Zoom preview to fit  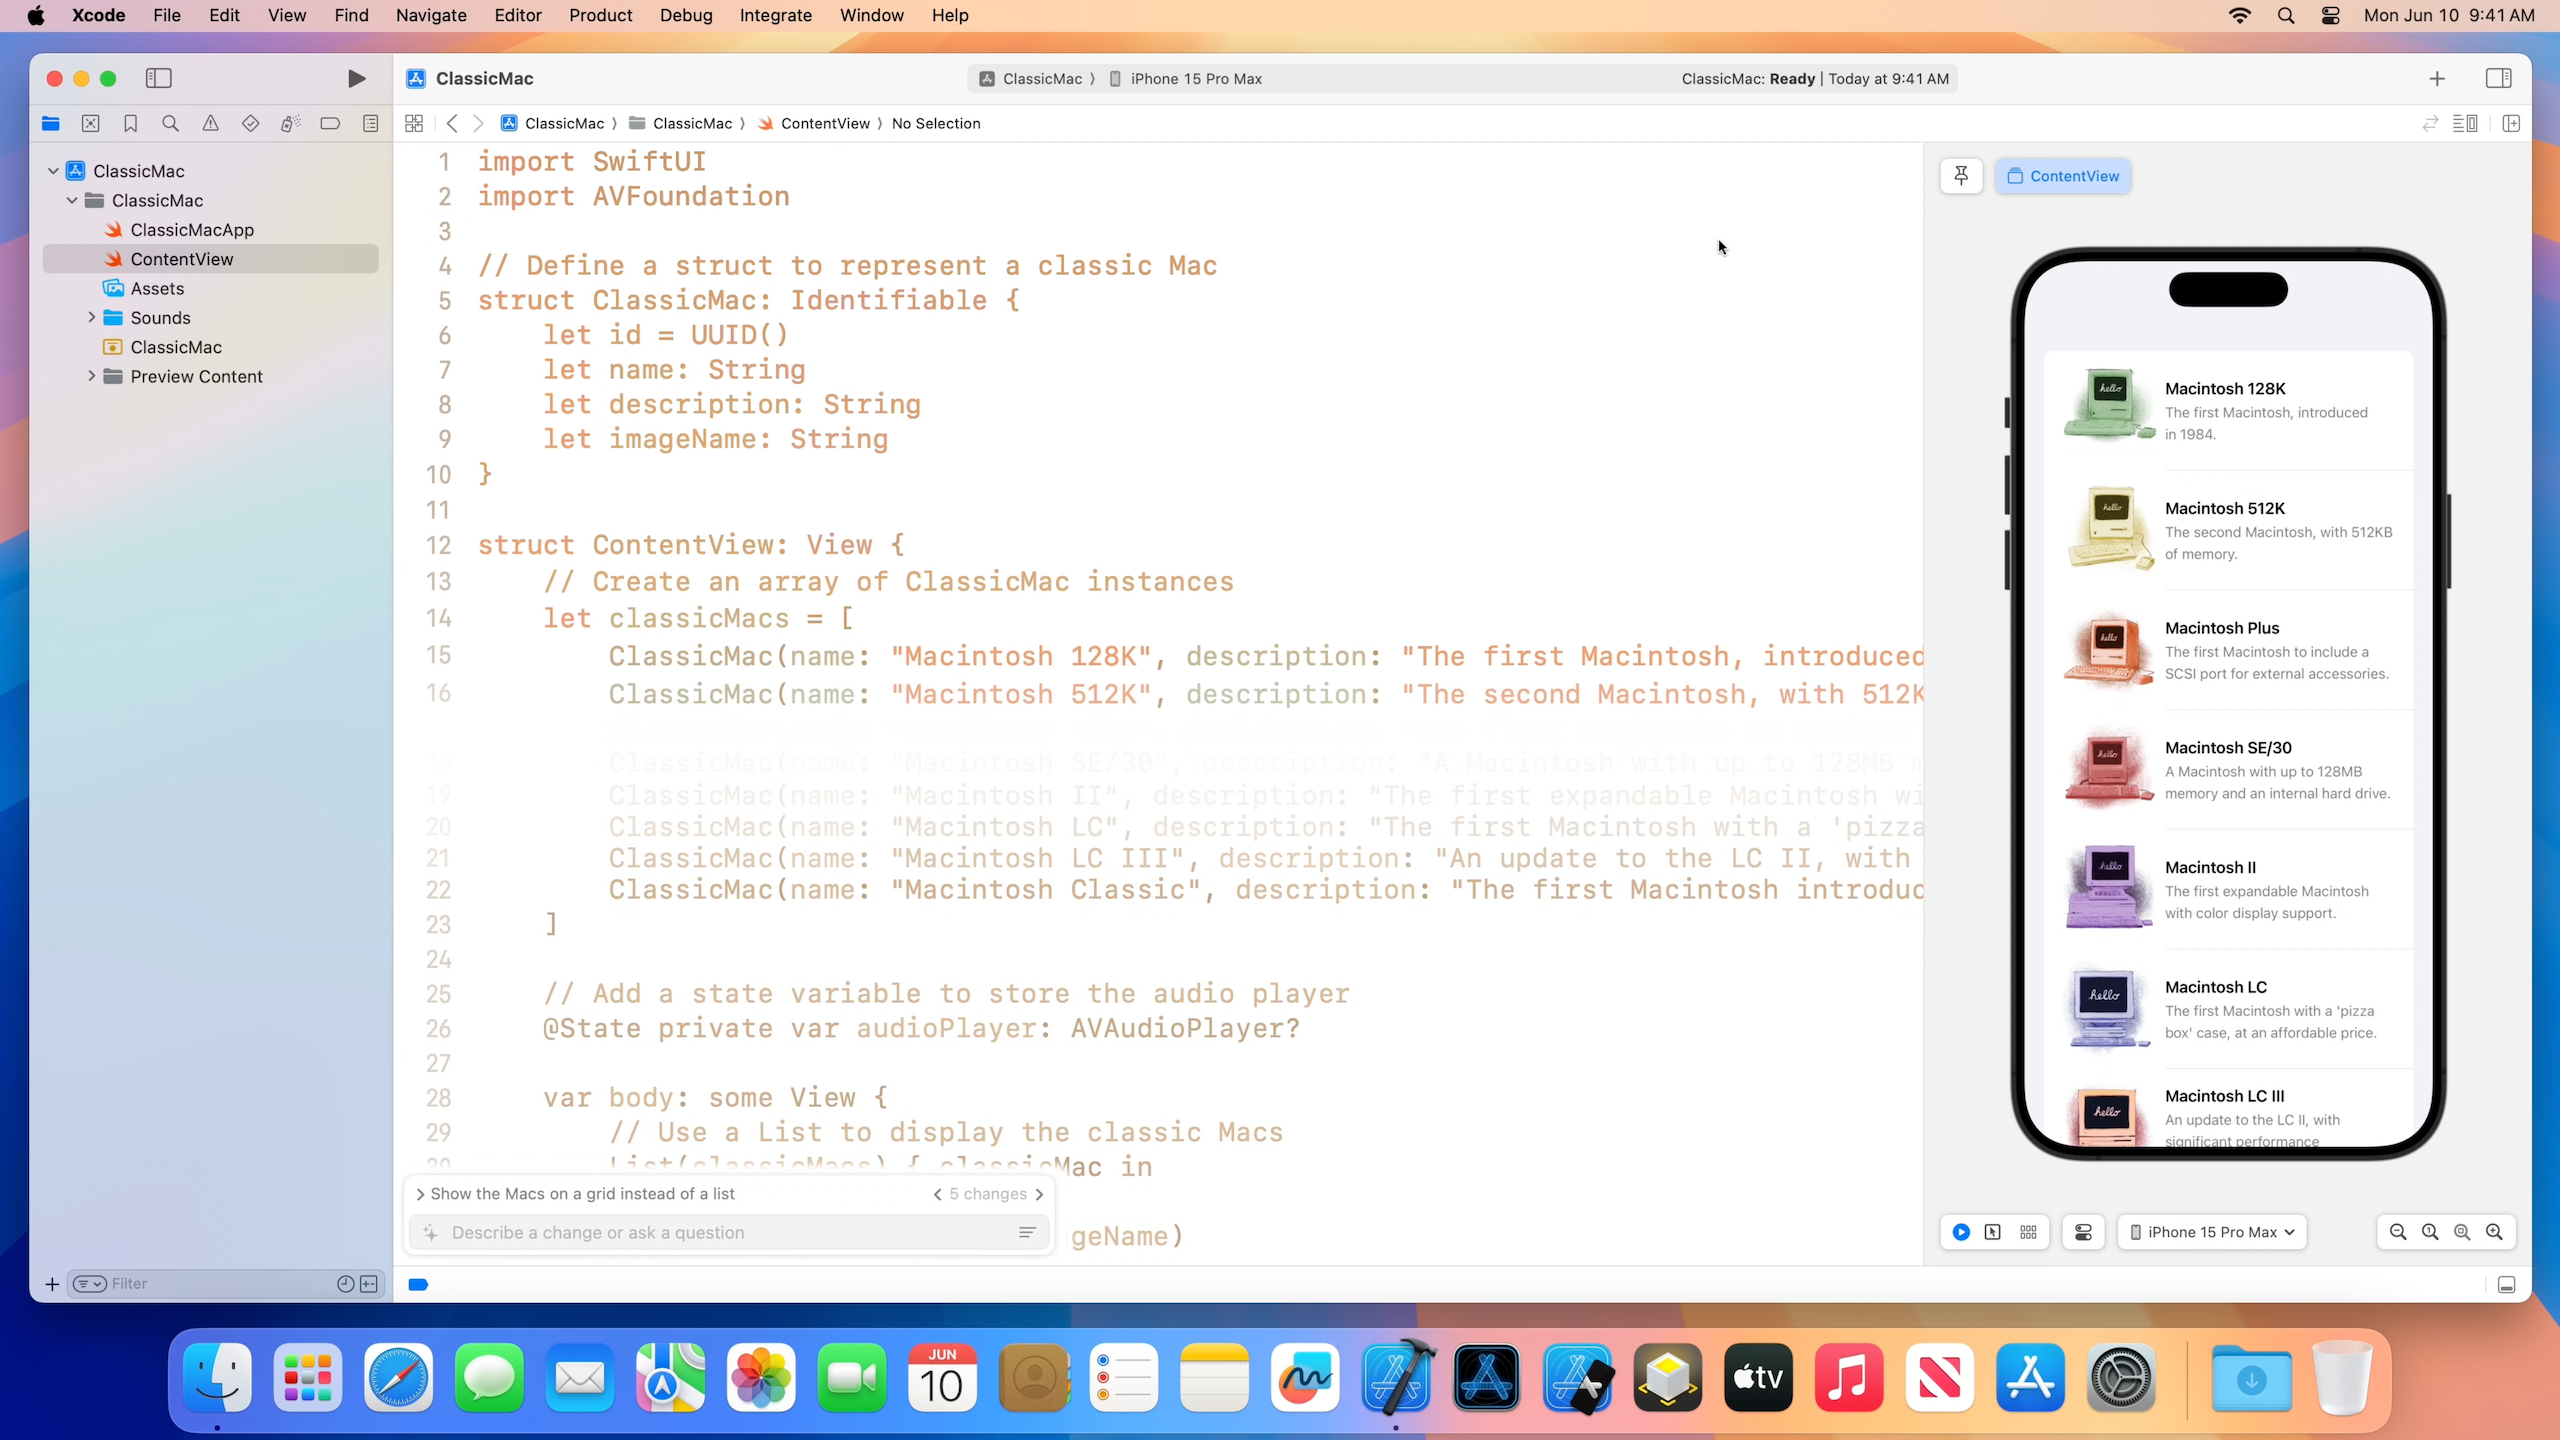click(2462, 1232)
